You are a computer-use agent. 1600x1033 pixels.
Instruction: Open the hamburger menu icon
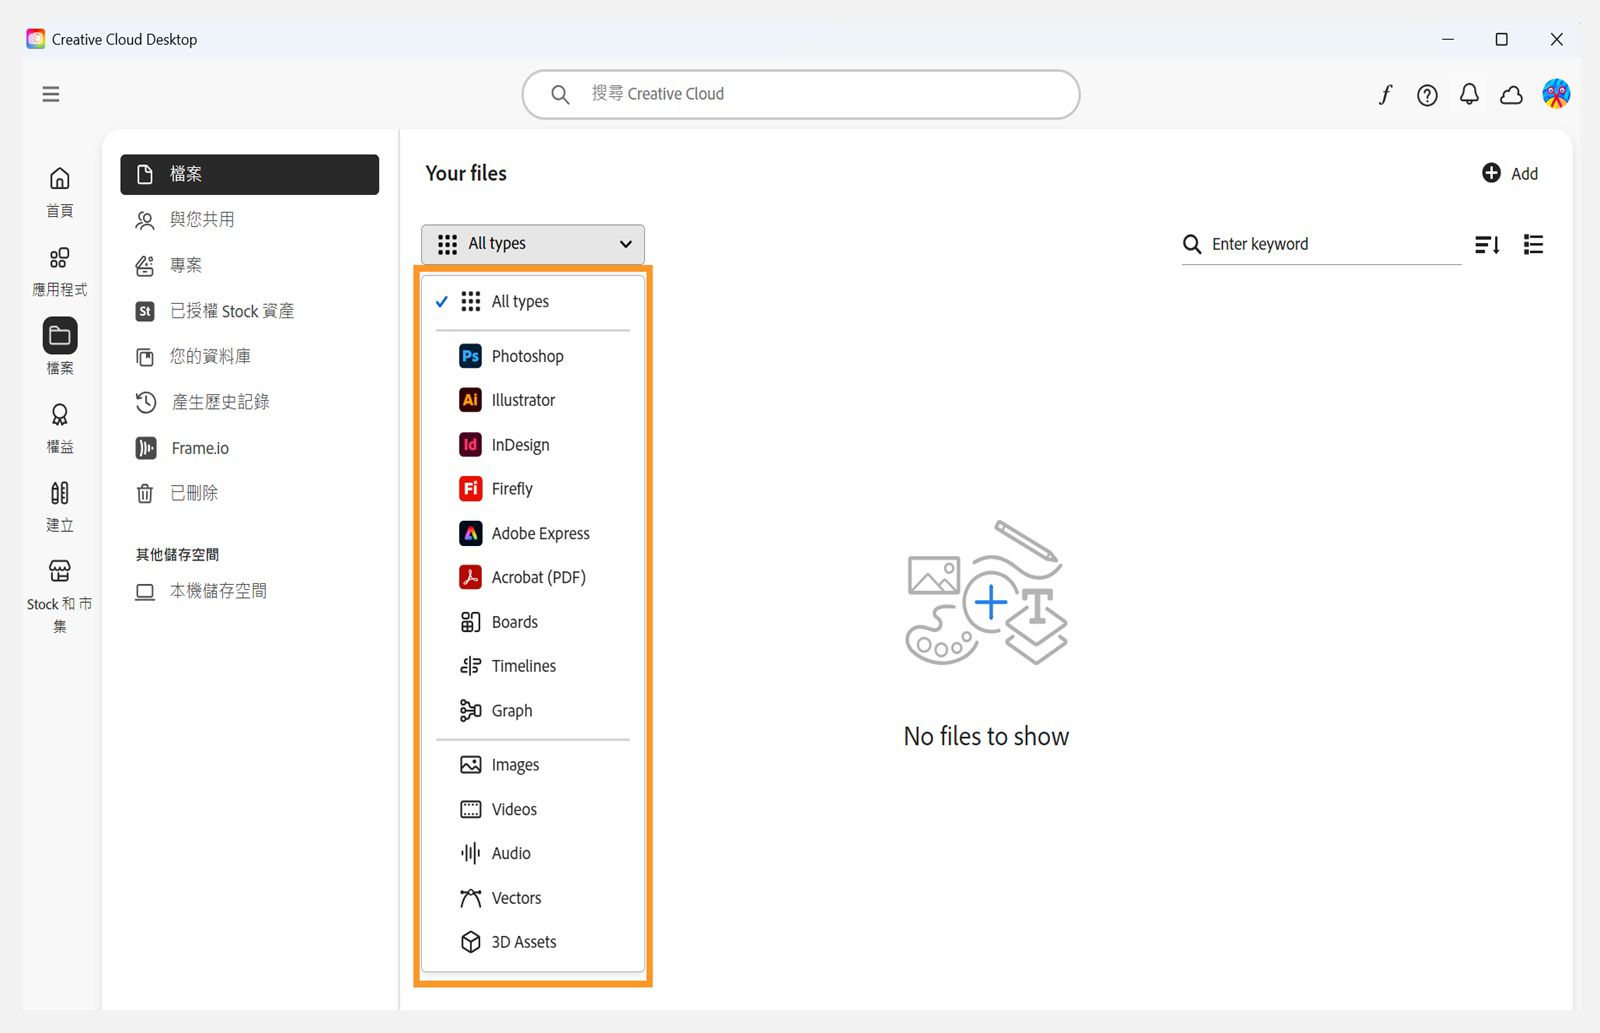(51, 94)
